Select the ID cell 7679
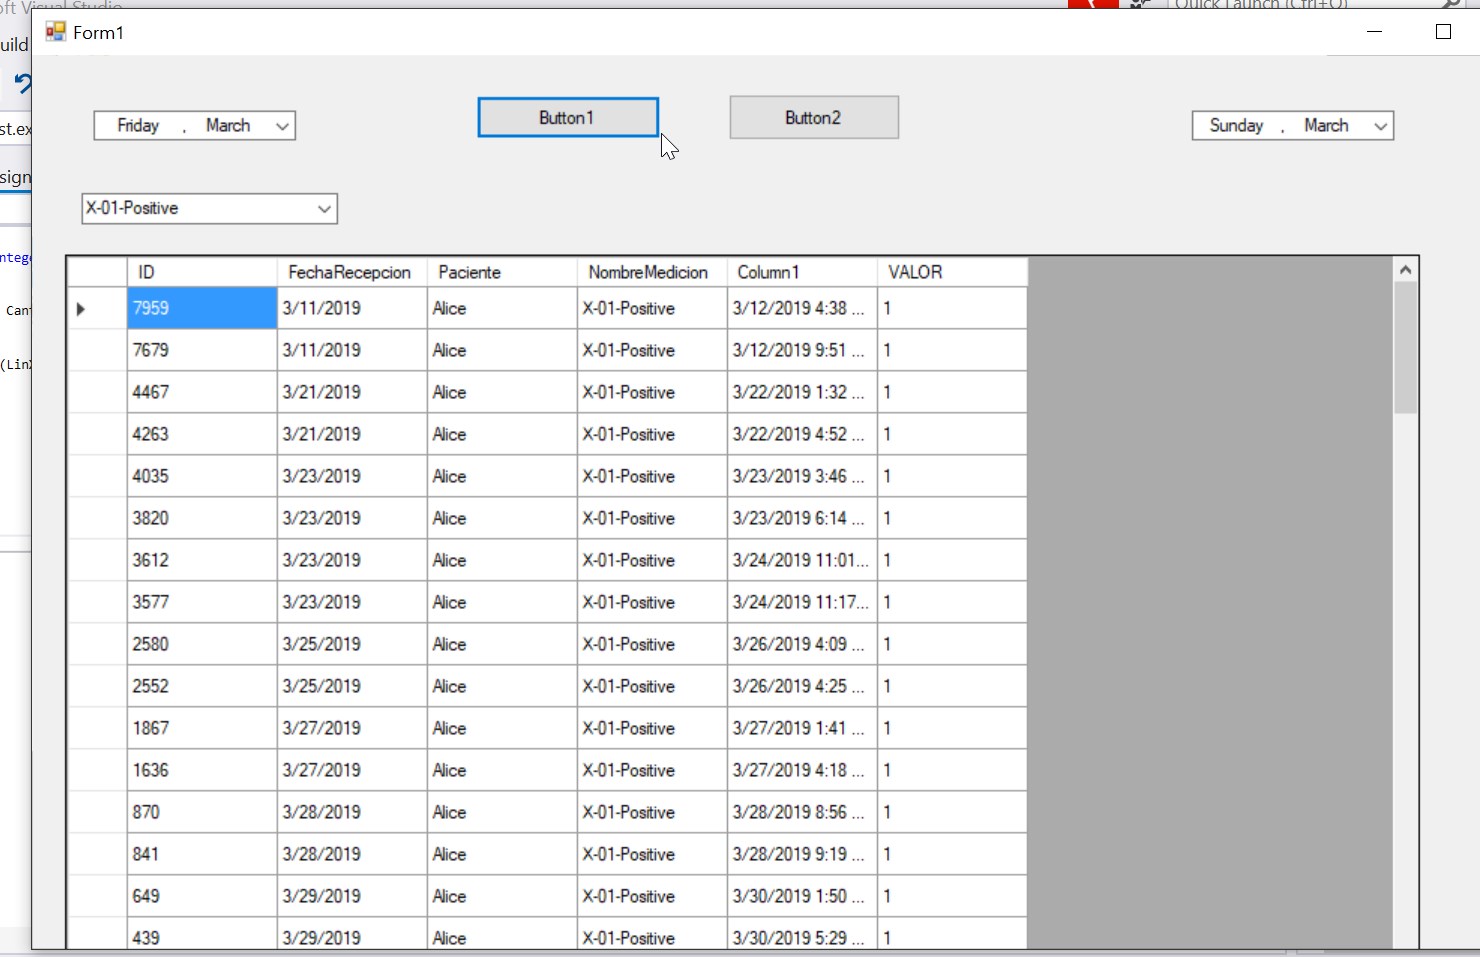The height and width of the screenshot is (957, 1480). pos(202,350)
